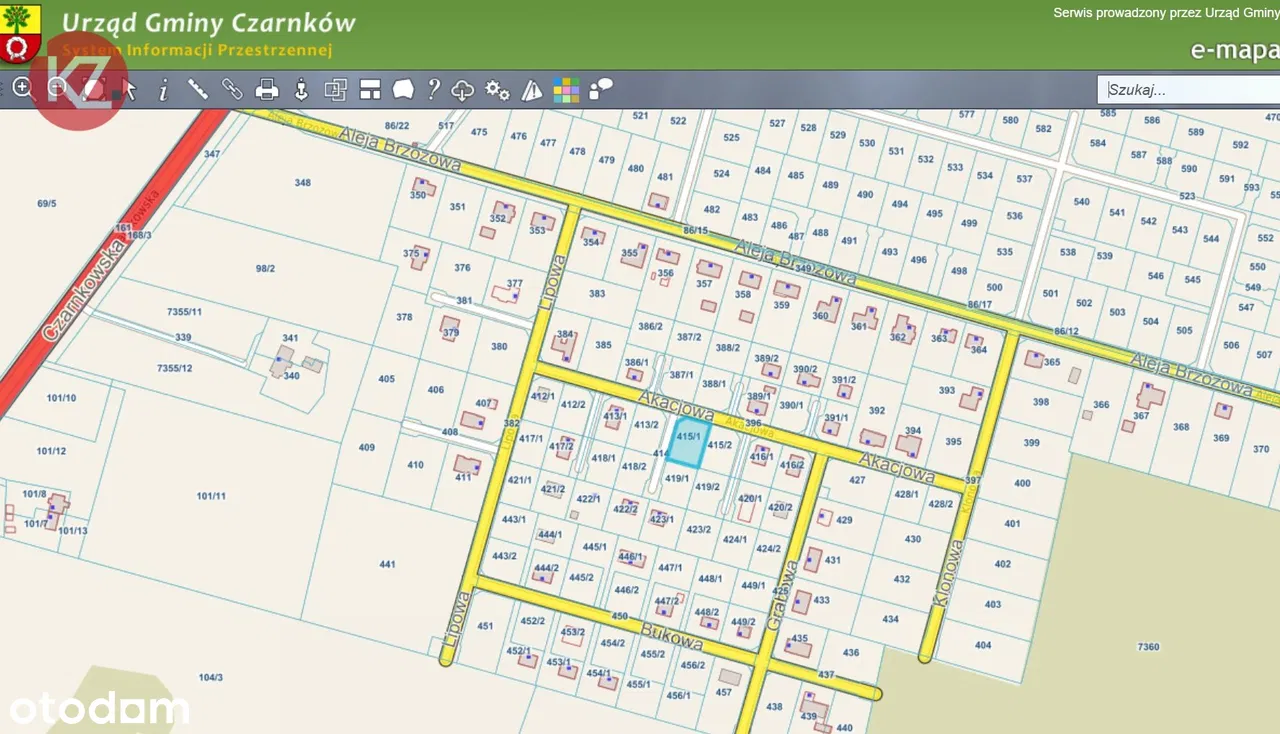Open the street view person tool

[301, 90]
